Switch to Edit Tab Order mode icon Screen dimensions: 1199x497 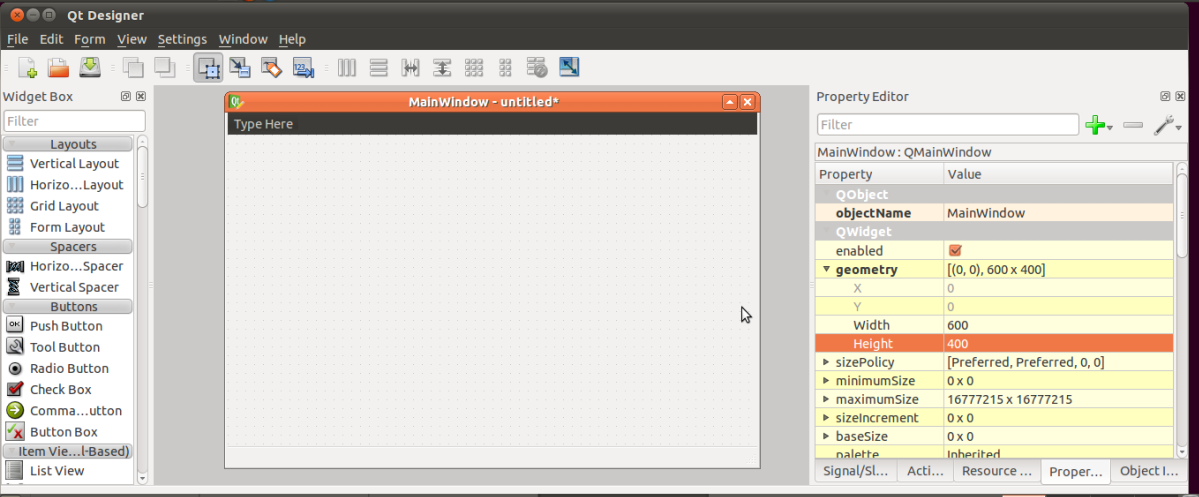point(303,67)
